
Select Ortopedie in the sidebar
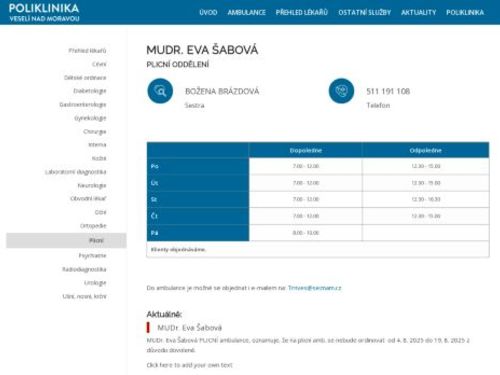tap(93, 226)
